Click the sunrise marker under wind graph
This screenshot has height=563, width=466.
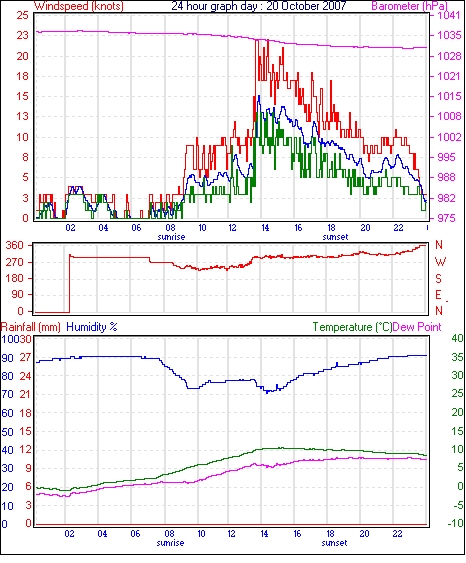[x=172, y=237]
